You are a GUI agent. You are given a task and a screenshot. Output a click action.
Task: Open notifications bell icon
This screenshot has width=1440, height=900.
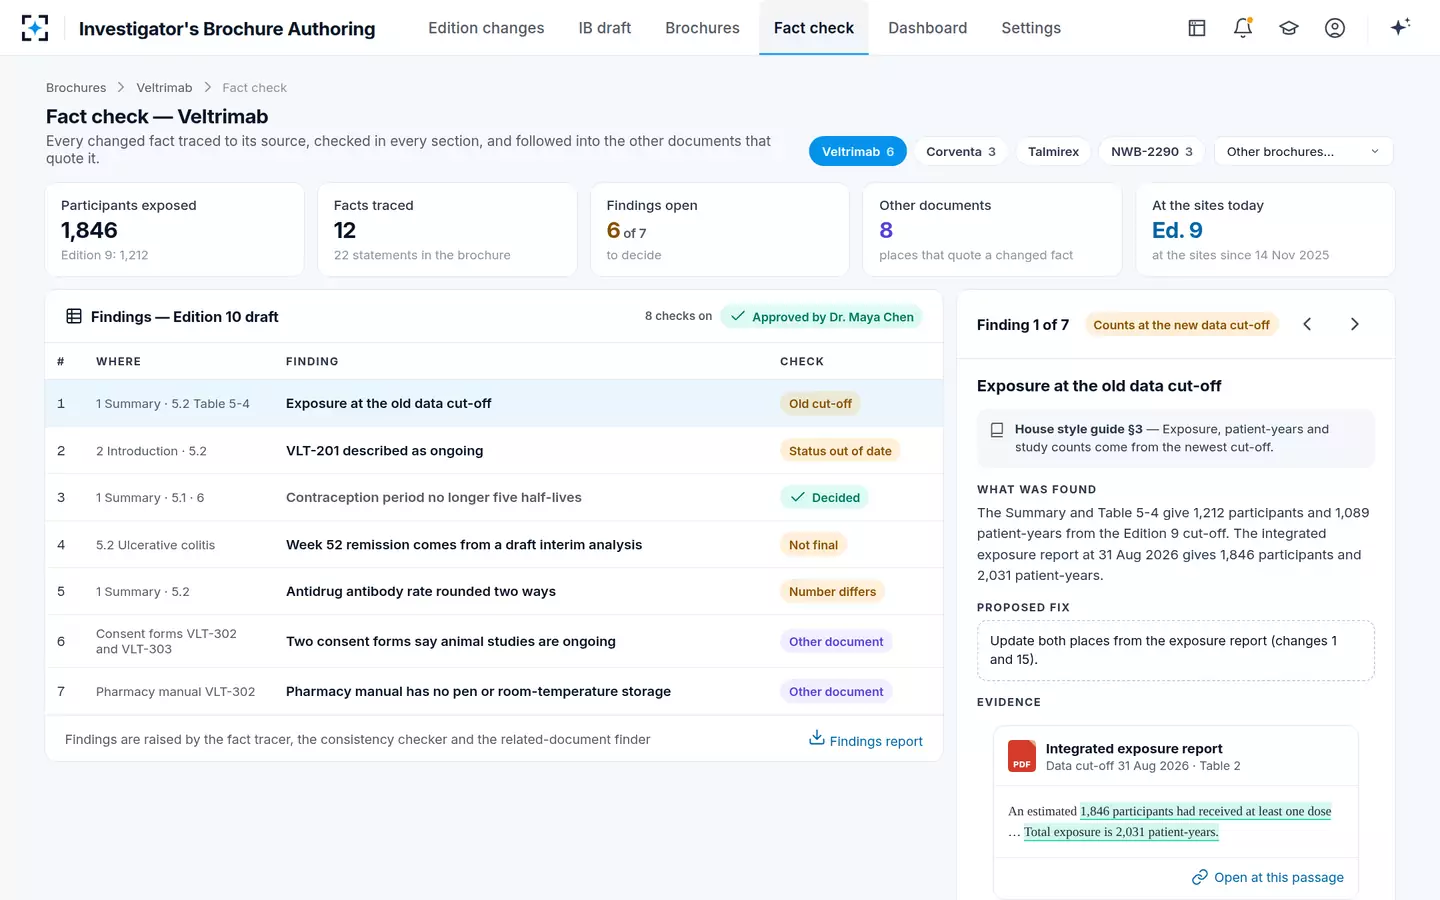point(1243,28)
